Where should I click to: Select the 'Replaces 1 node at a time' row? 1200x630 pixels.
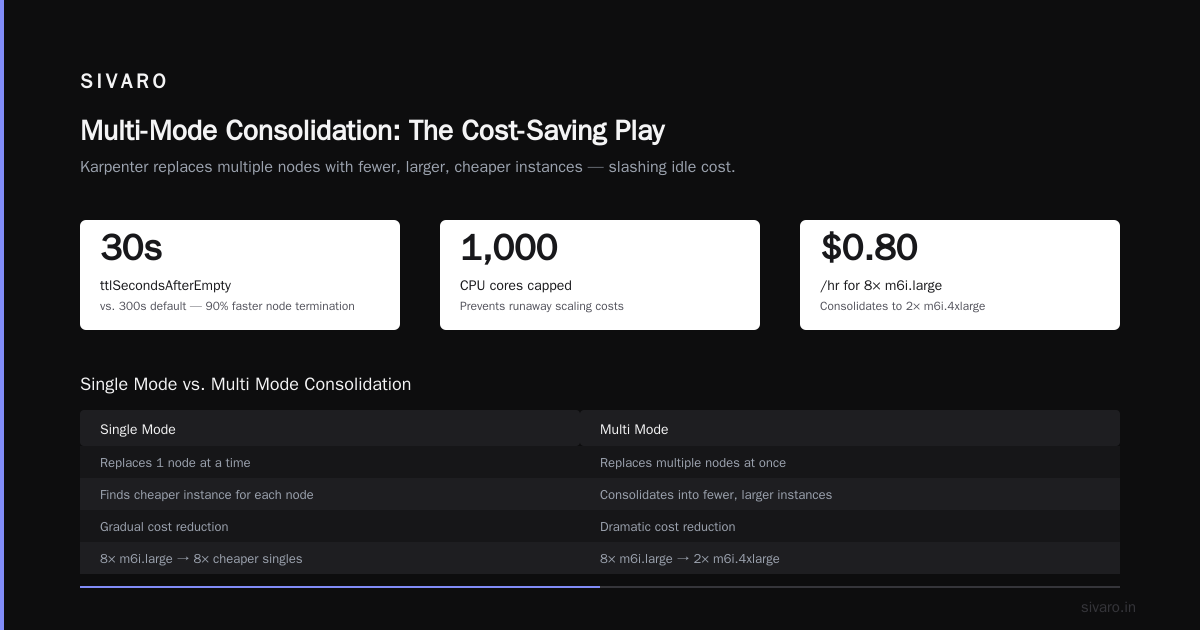coord(330,462)
